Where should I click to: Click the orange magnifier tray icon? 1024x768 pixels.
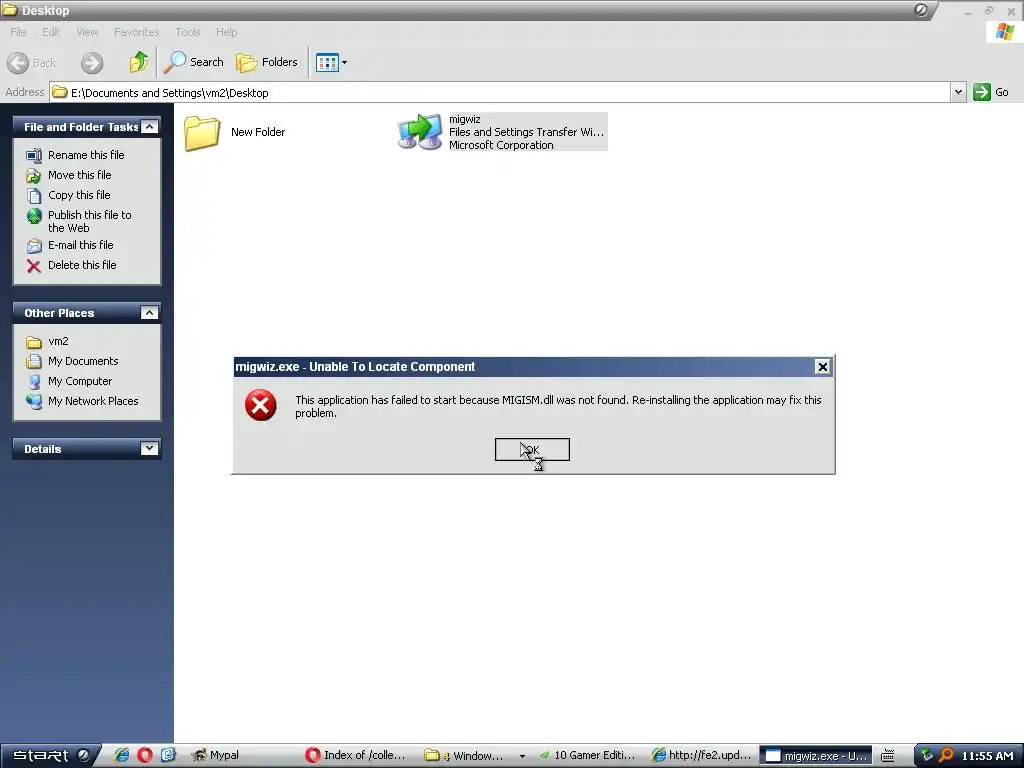(946, 755)
